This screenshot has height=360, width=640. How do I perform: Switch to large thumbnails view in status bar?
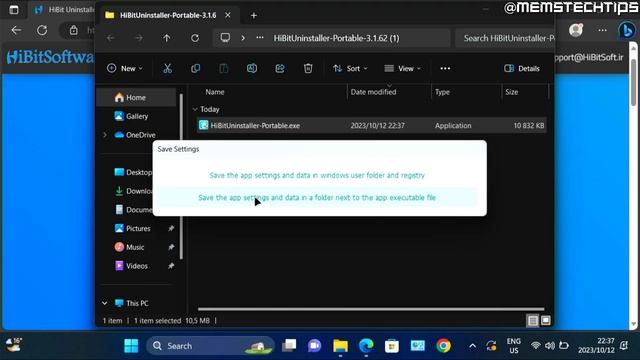(546, 321)
